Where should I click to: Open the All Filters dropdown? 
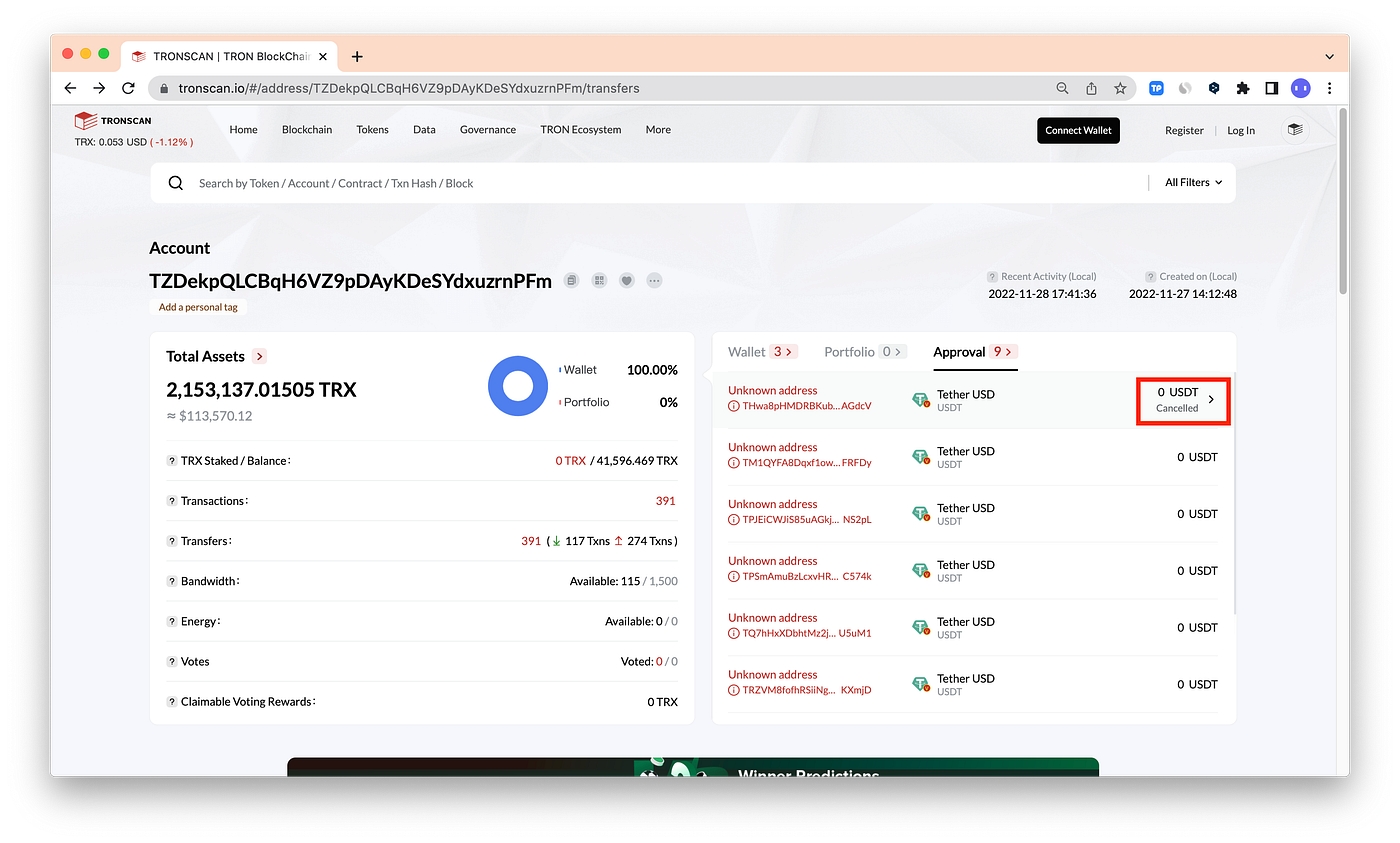[x=1193, y=183]
